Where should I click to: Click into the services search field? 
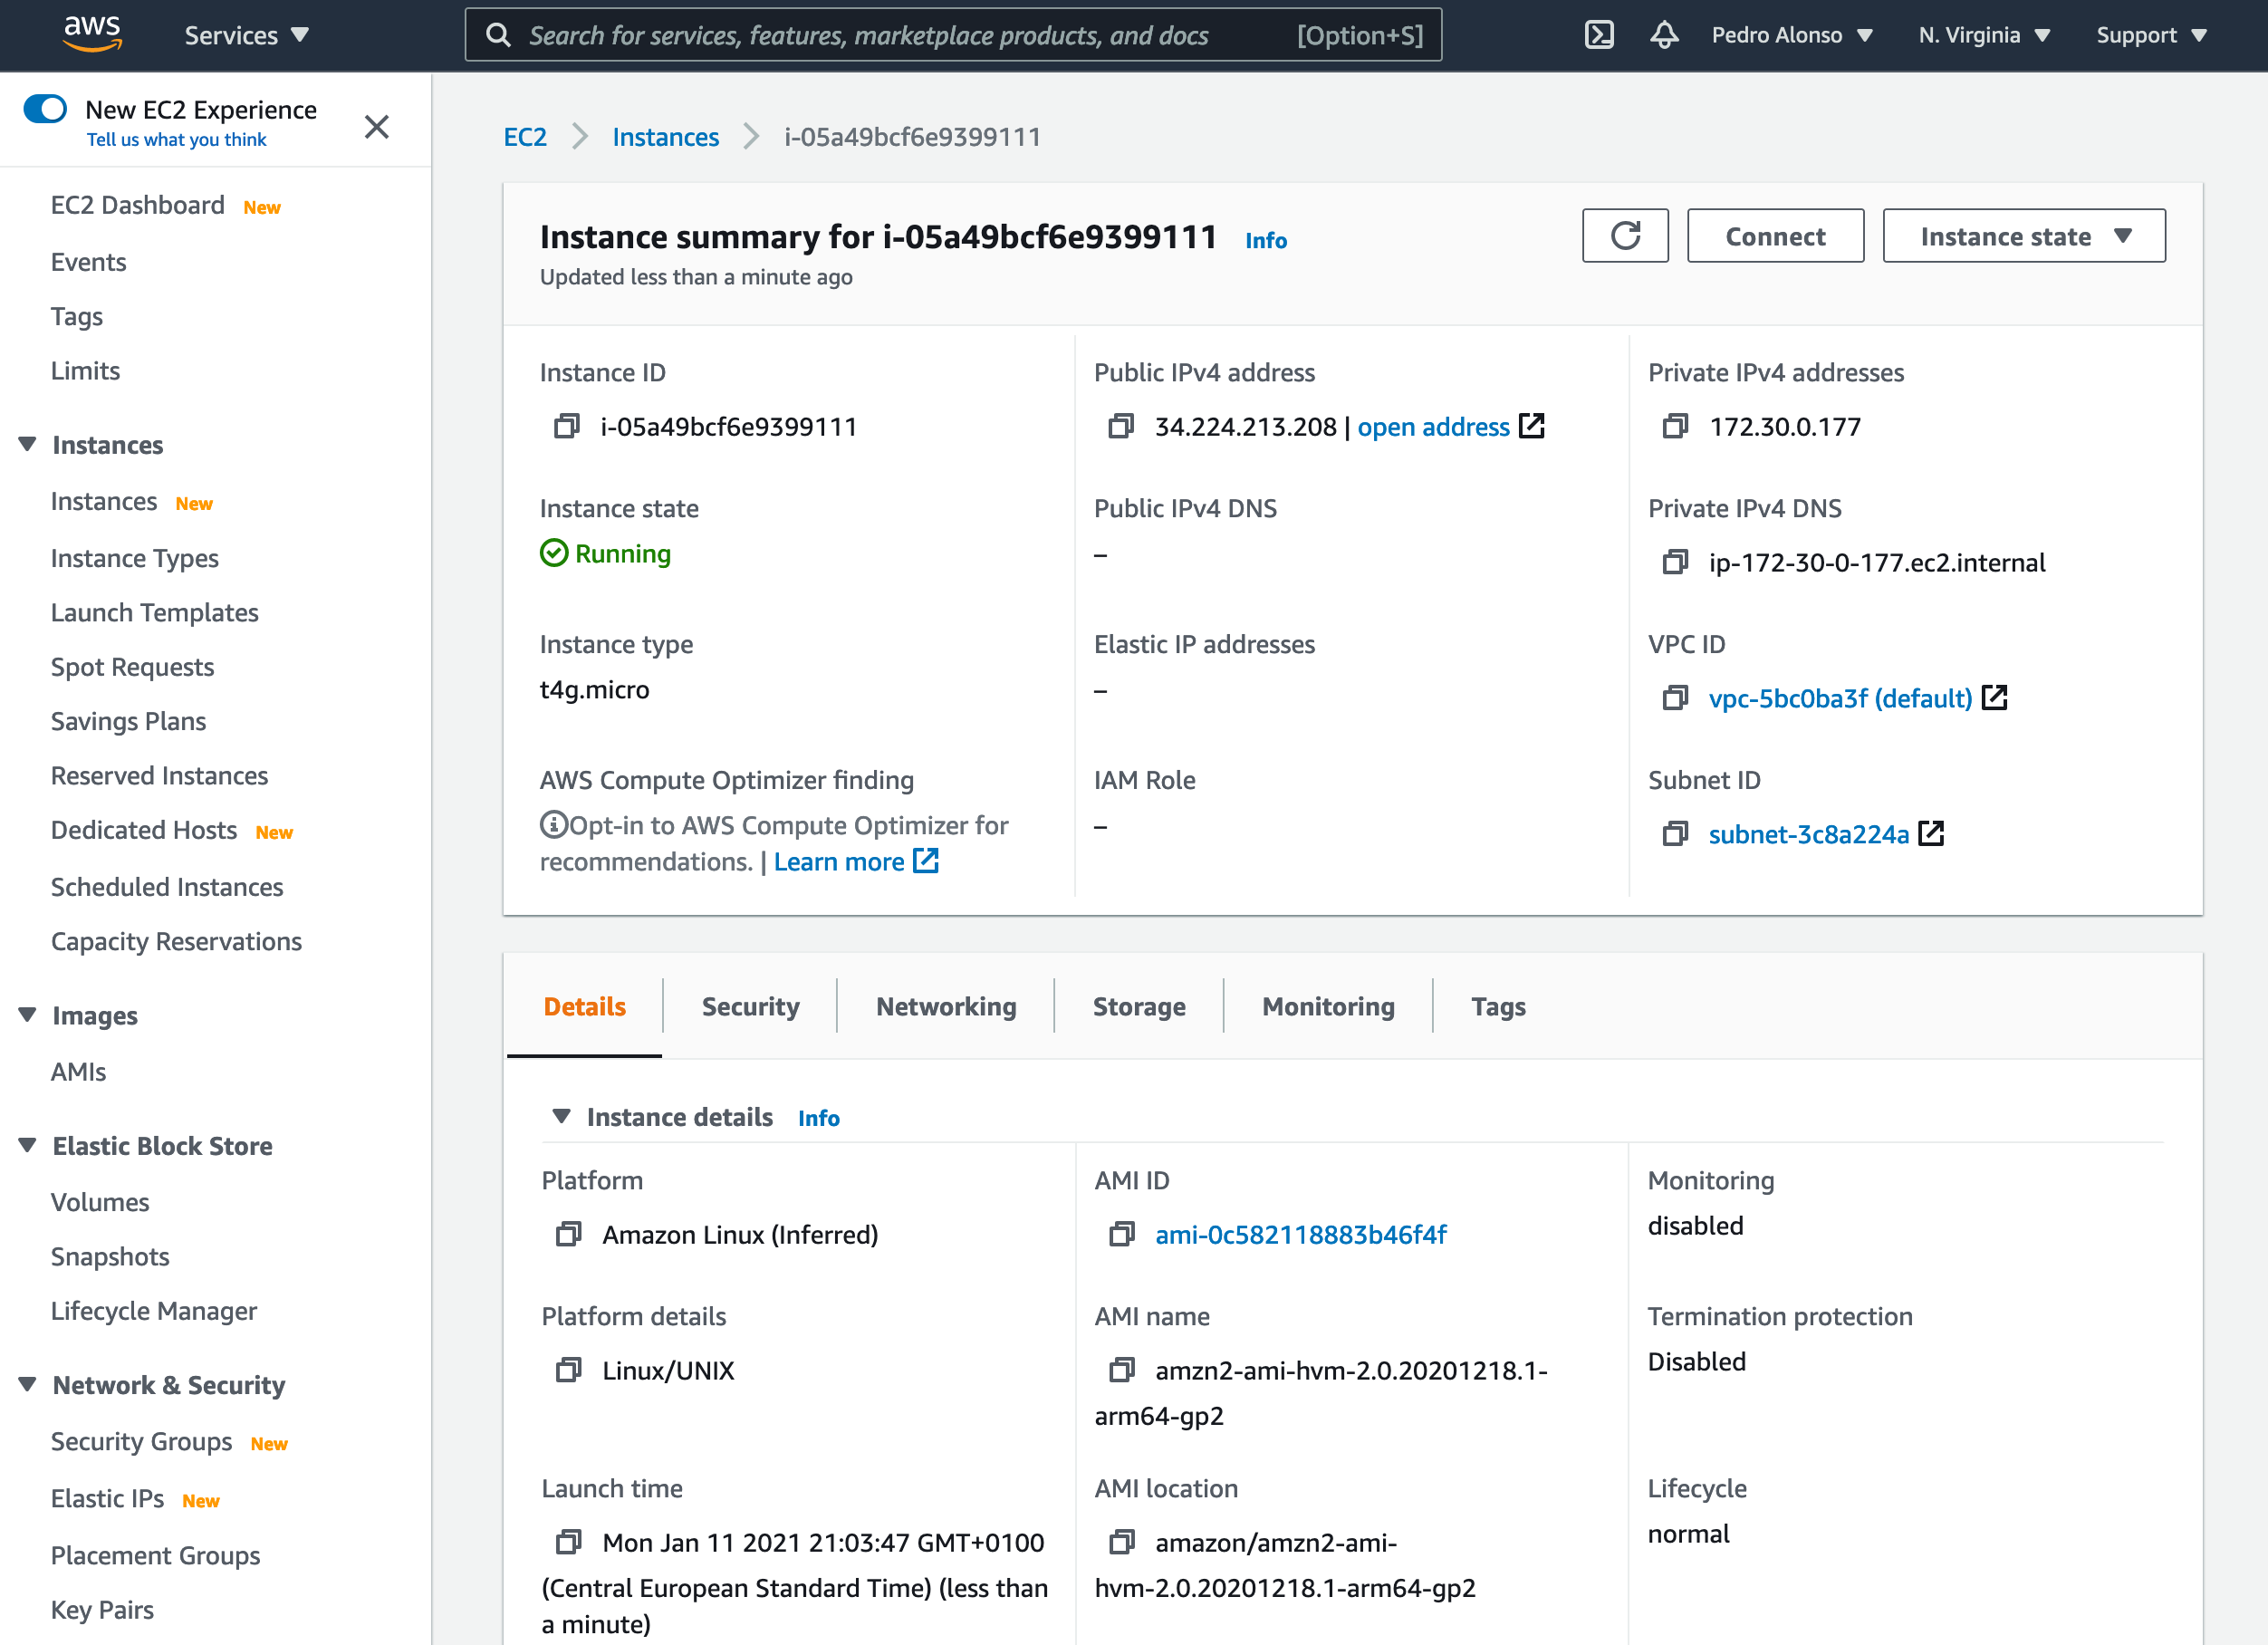(x=900, y=35)
